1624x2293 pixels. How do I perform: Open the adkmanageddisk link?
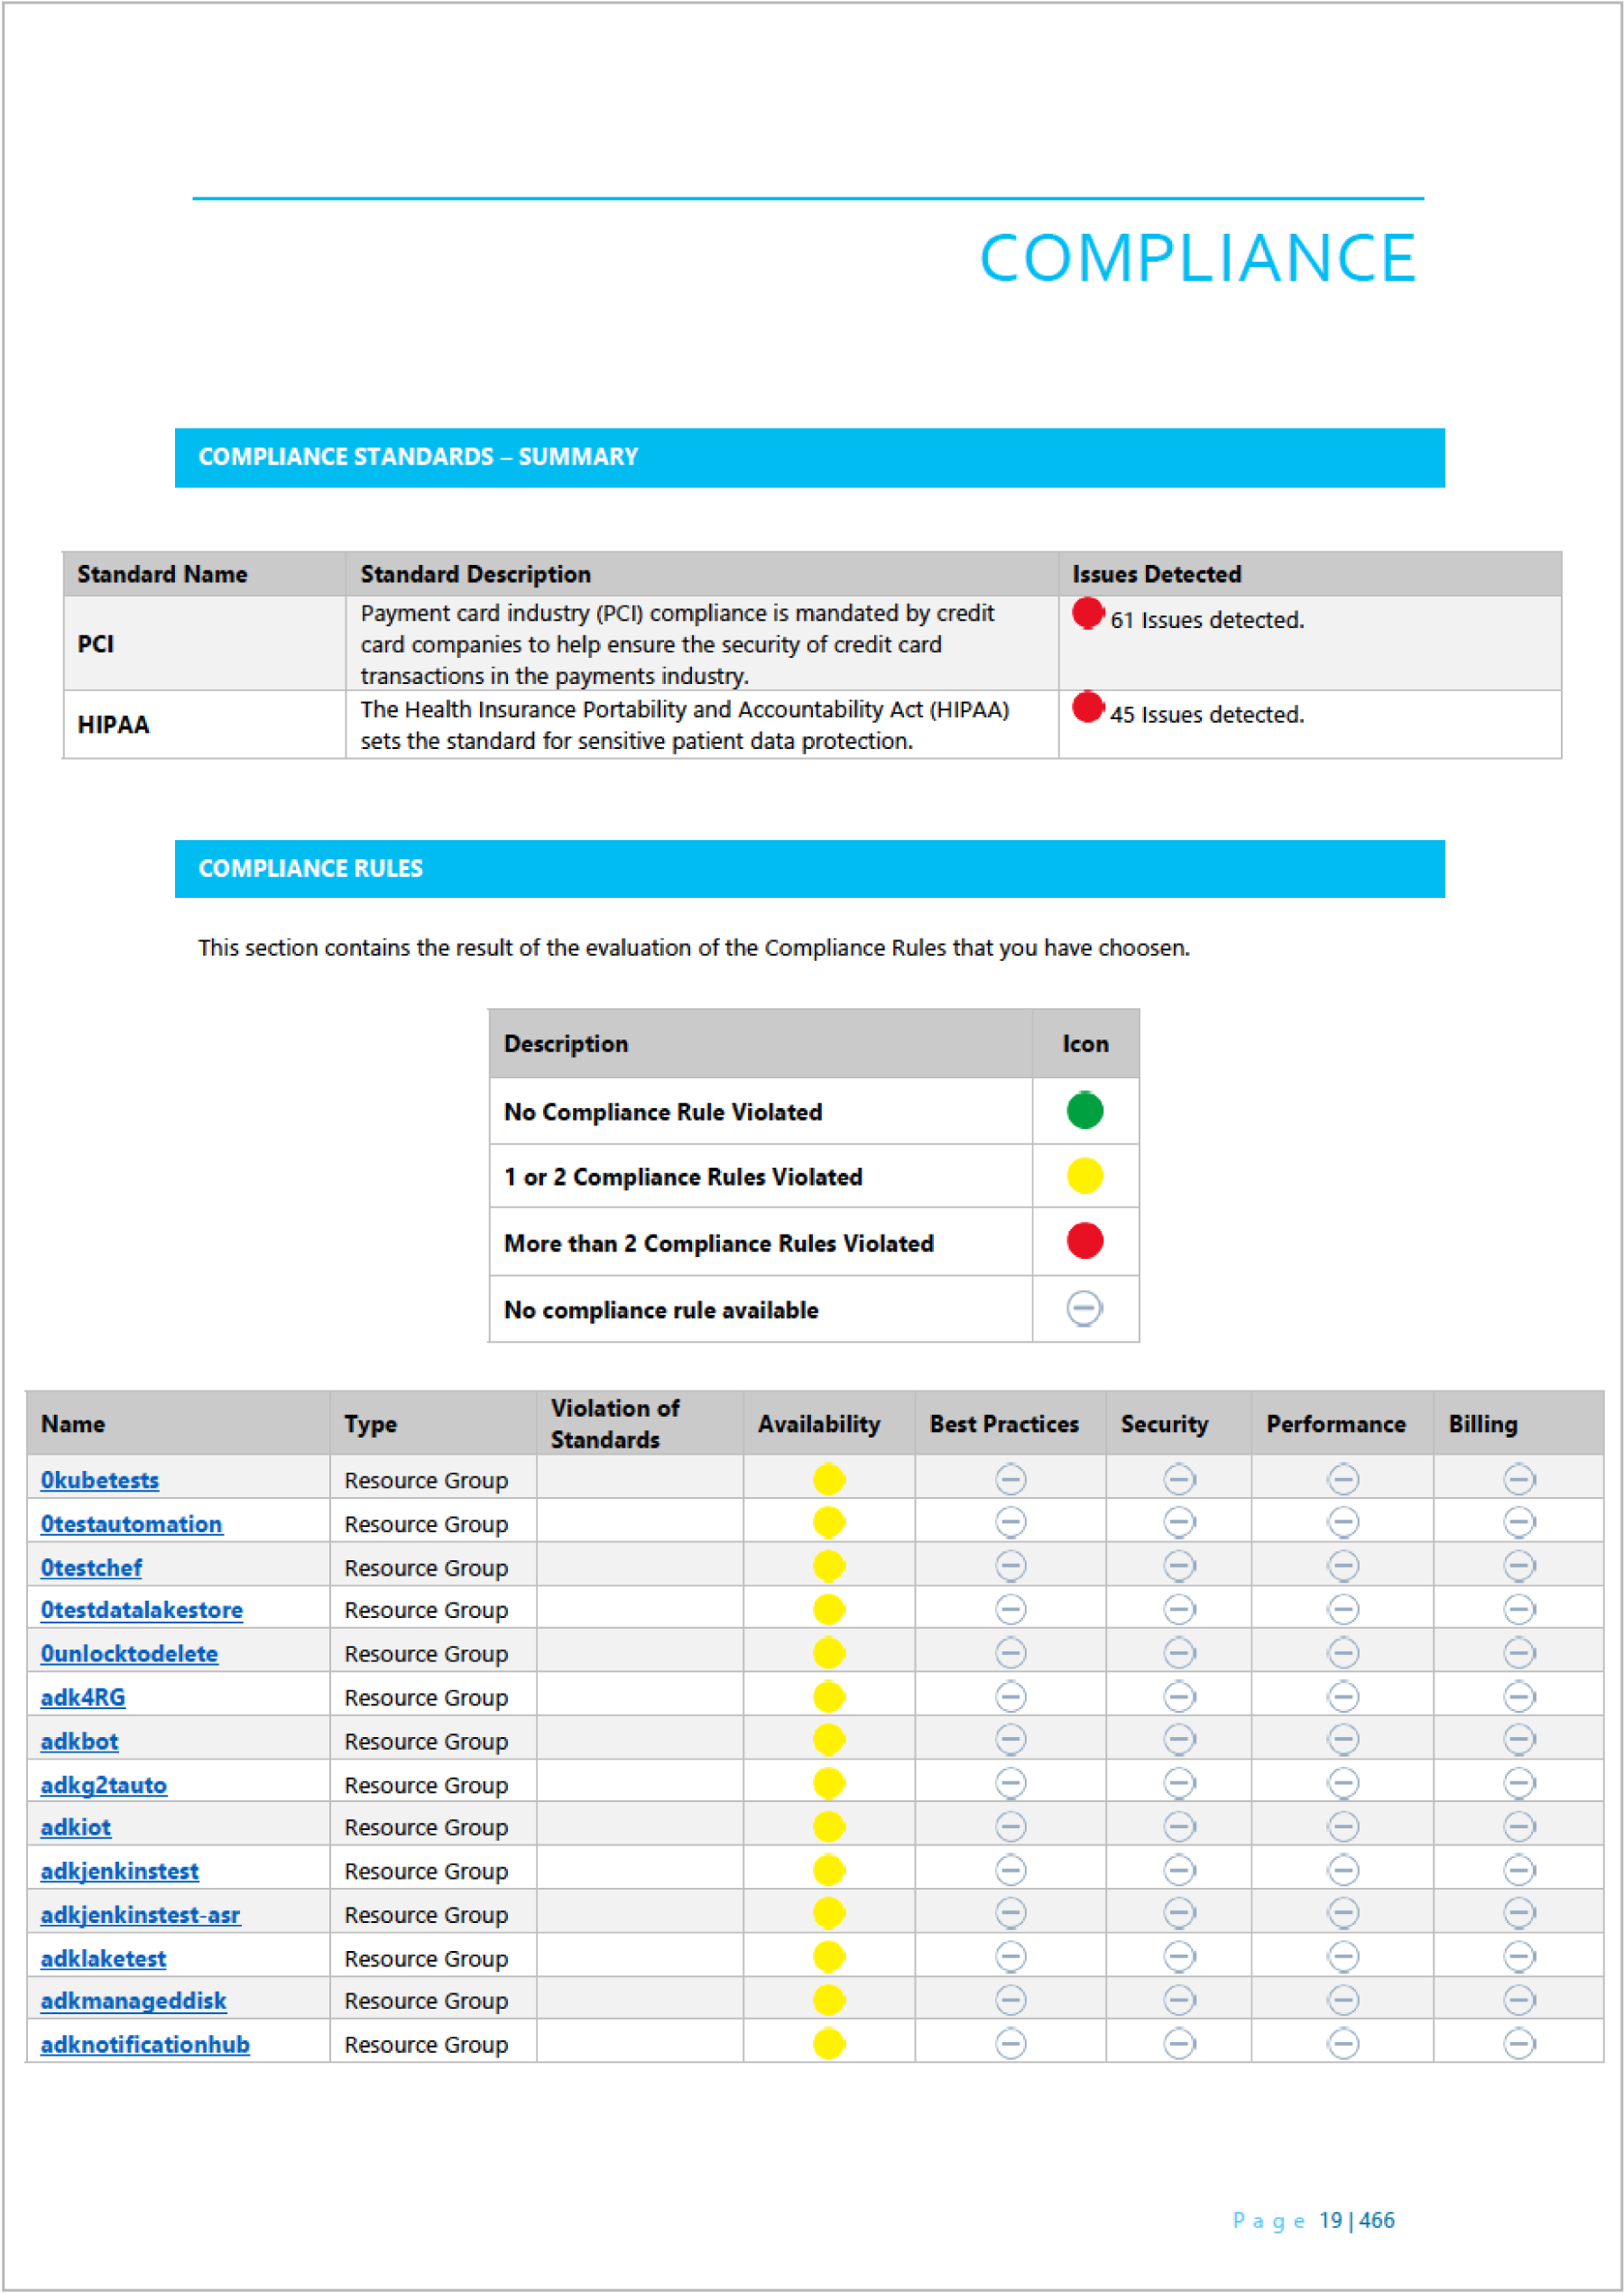coord(133,2001)
